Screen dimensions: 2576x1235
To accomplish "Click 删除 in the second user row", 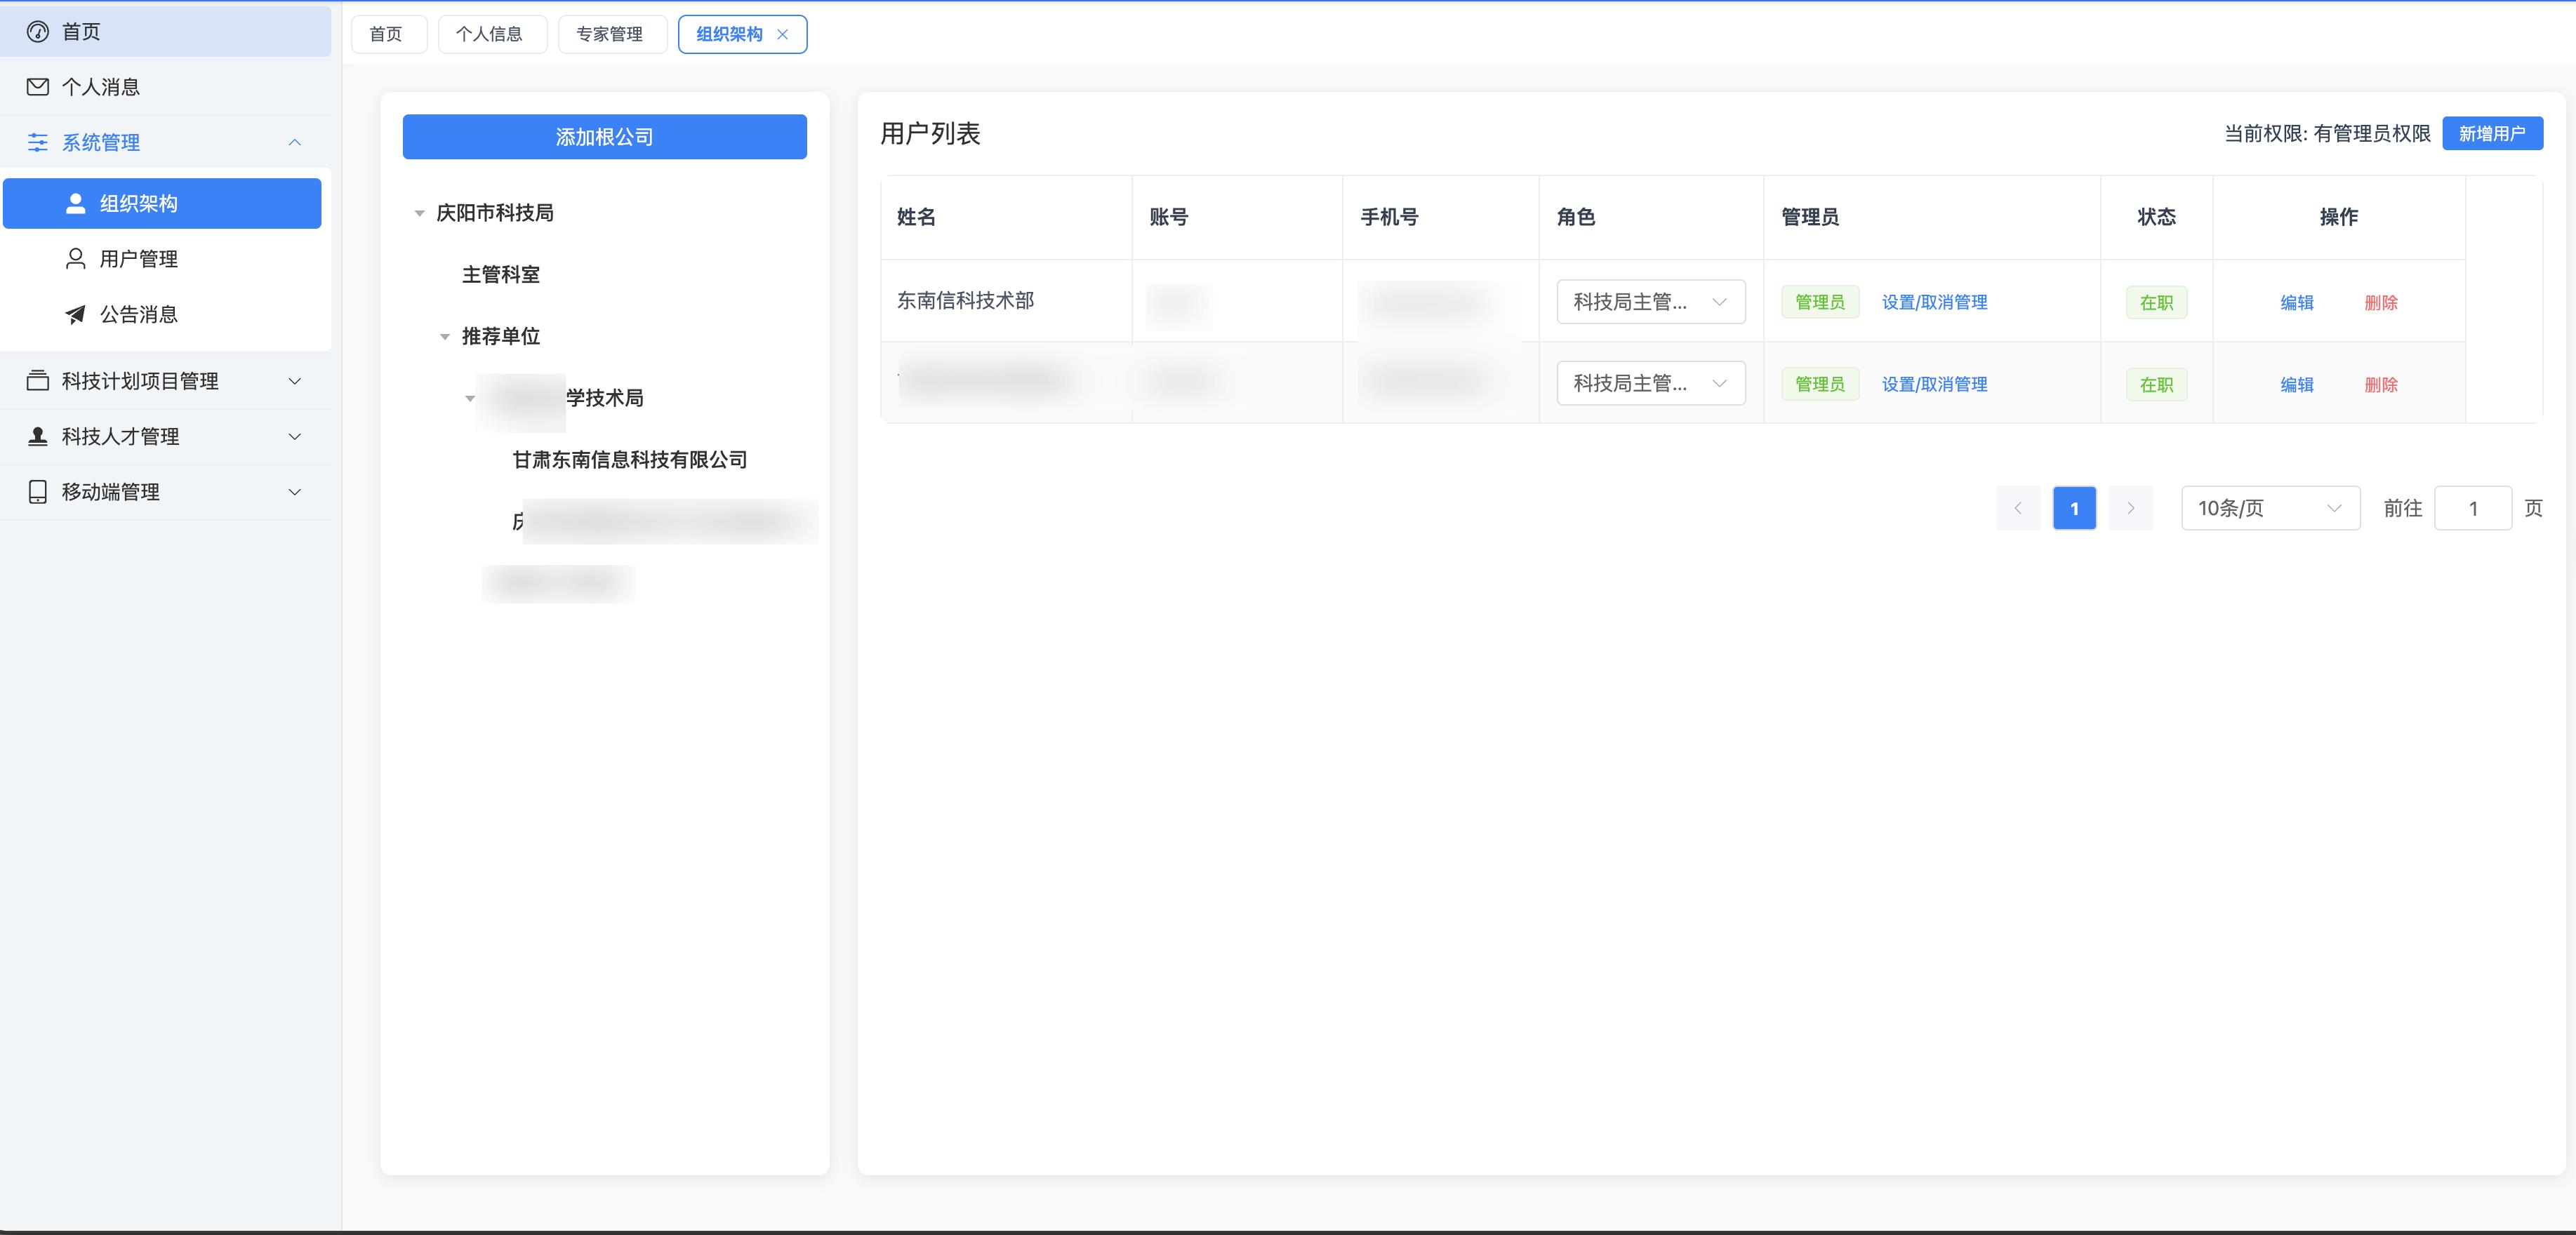I will tap(2381, 385).
